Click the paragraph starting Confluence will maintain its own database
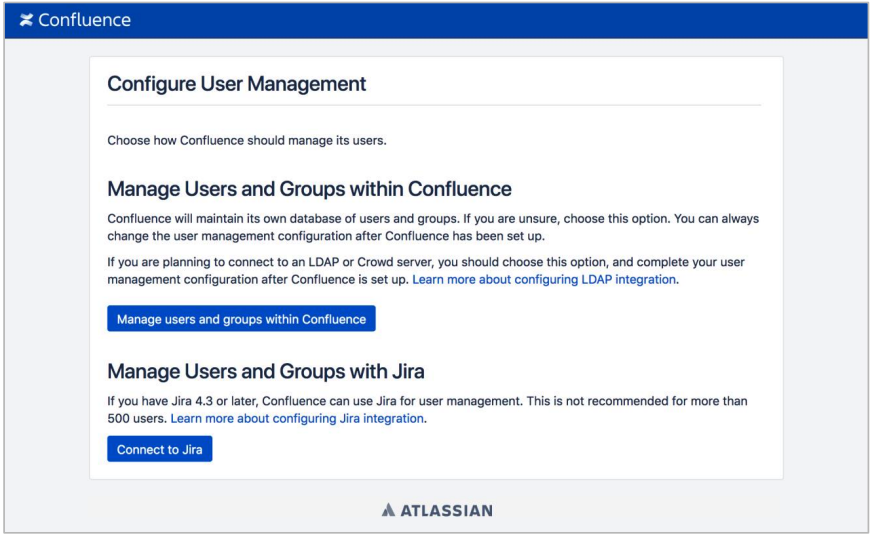 coord(433,228)
